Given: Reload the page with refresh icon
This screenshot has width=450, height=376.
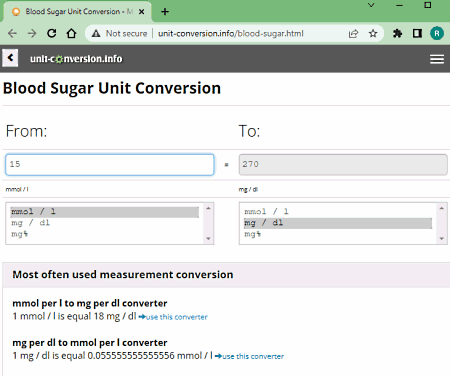Looking at the screenshot, I should pyautogui.click(x=52, y=33).
